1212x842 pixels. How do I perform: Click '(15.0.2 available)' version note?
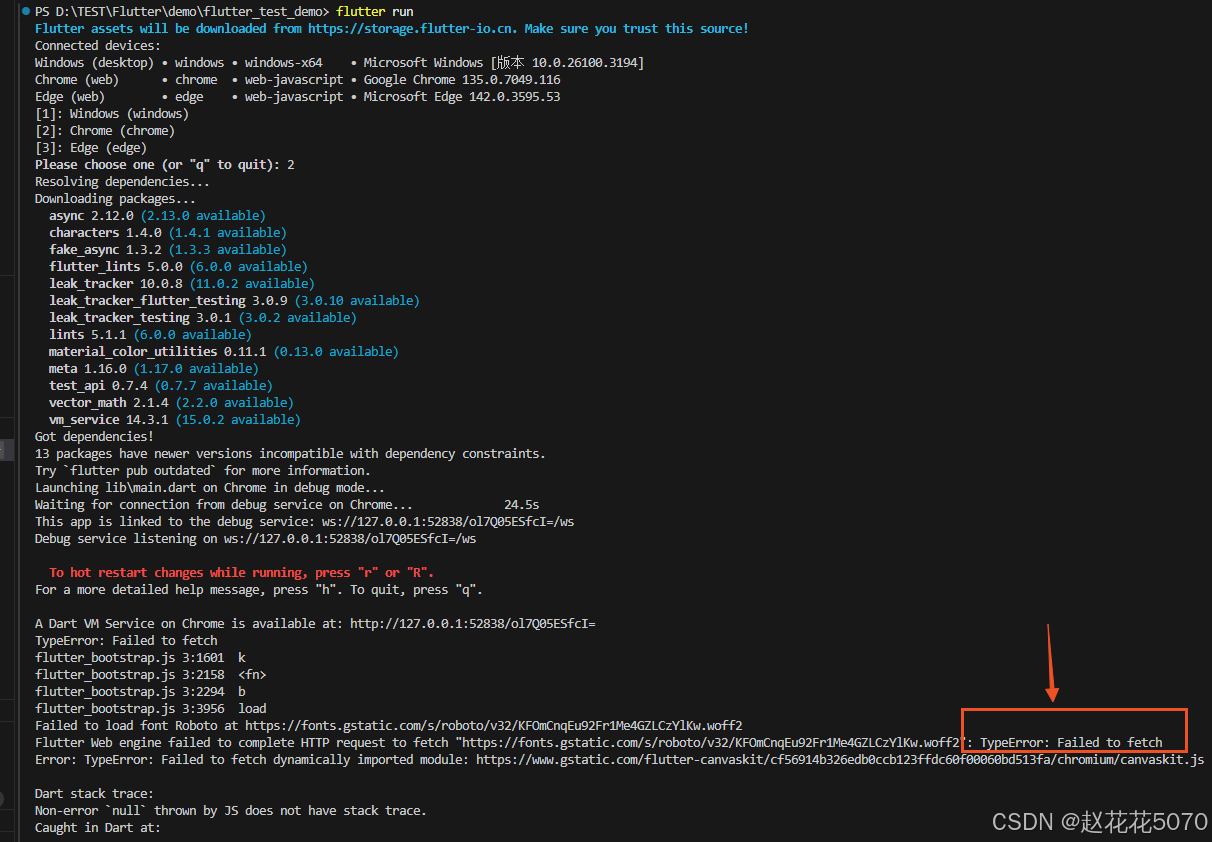pos(237,419)
